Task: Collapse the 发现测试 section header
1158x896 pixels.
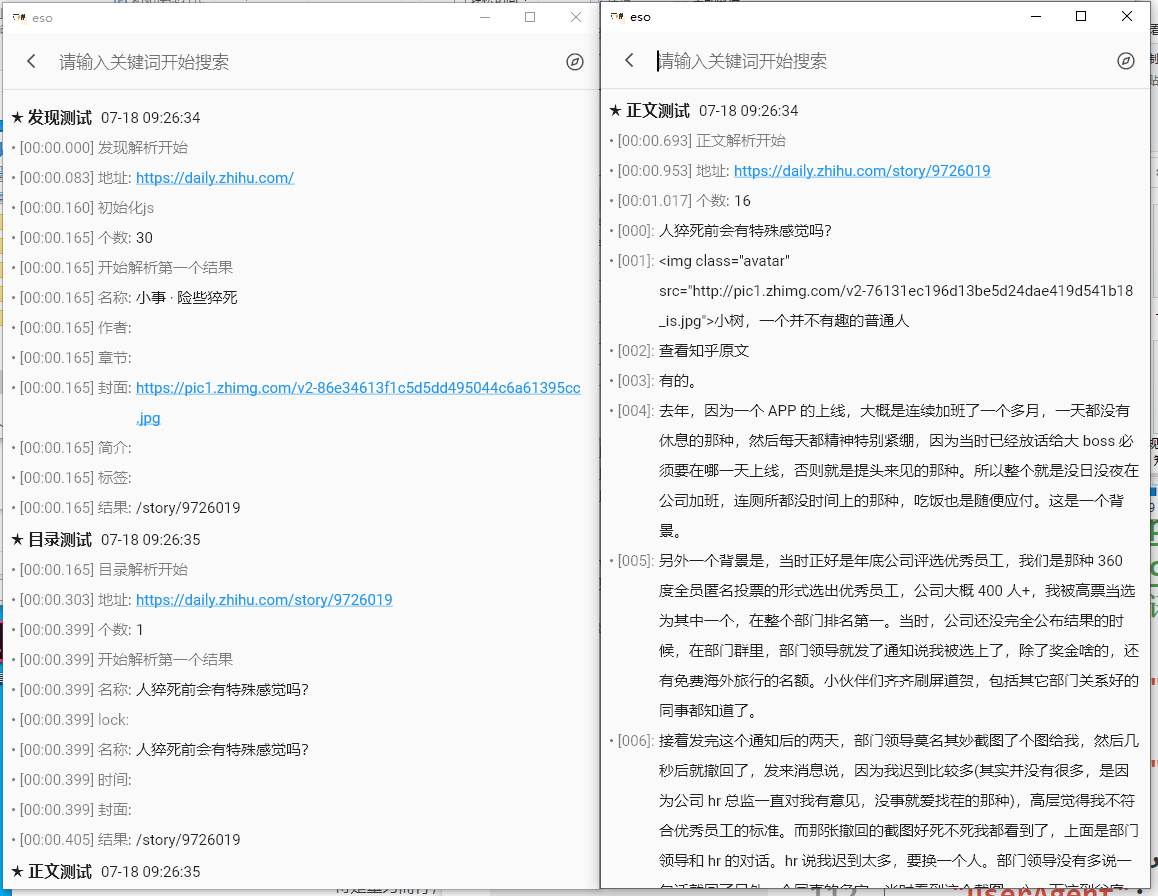Action: pyautogui.click(x=51, y=117)
